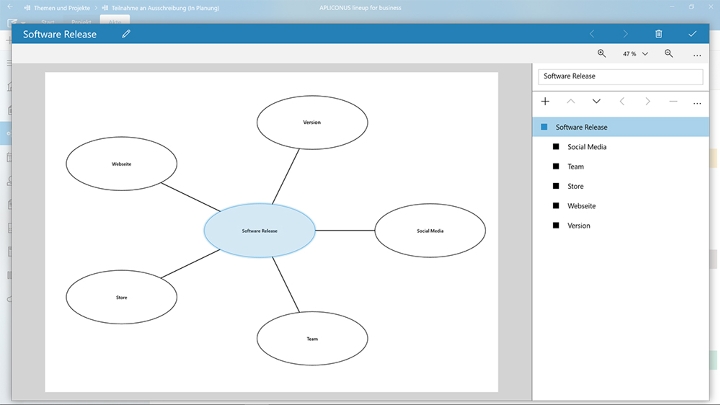This screenshot has height=405, width=720.
Task: Open outline panel more options menu
Action: pyautogui.click(x=697, y=103)
